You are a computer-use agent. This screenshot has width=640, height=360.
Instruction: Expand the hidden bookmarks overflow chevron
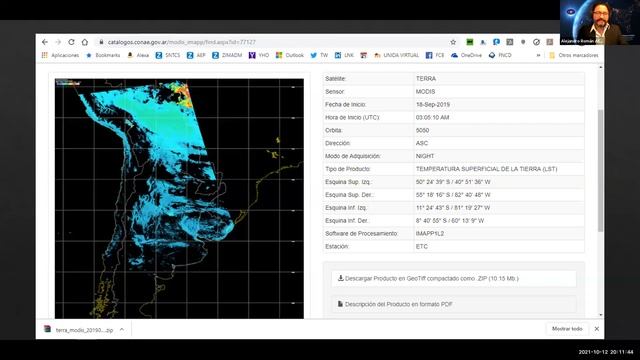538,55
